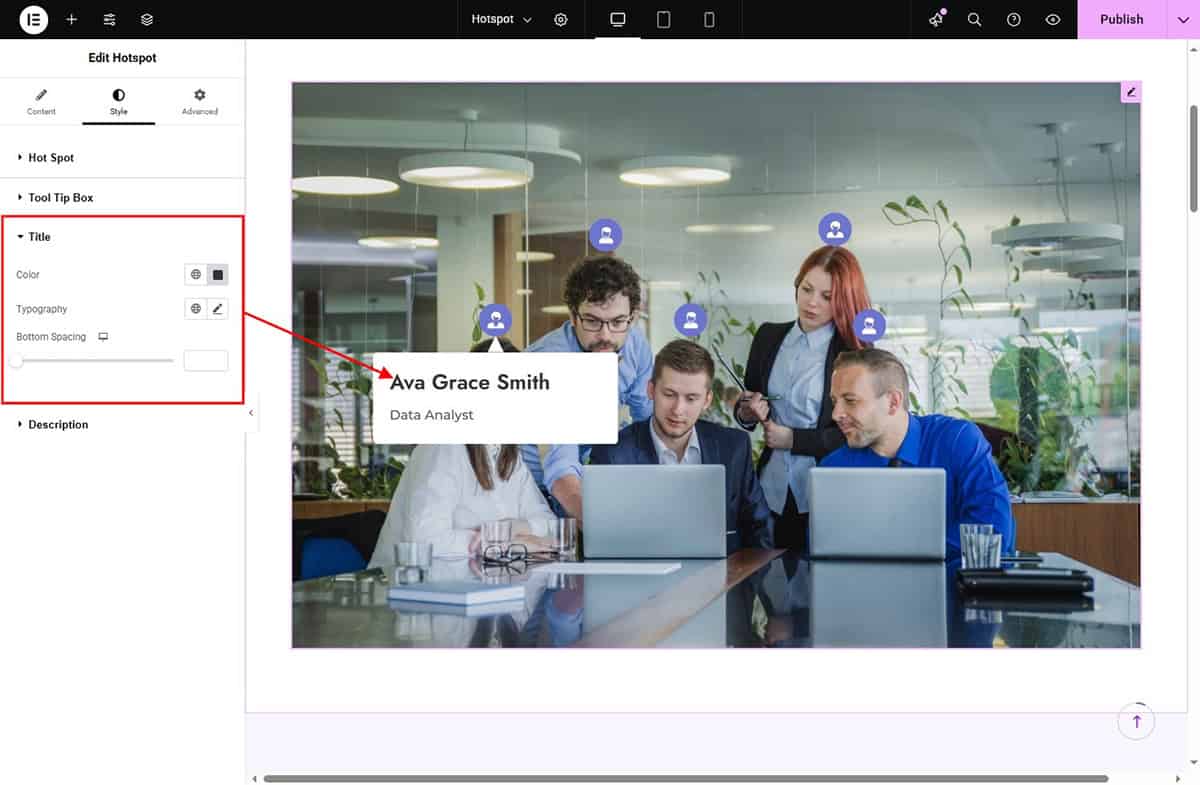Image resolution: width=1200 pixels, height=785 pixels.
Task: Click the Publish button
Action: tap(1121, 19)
